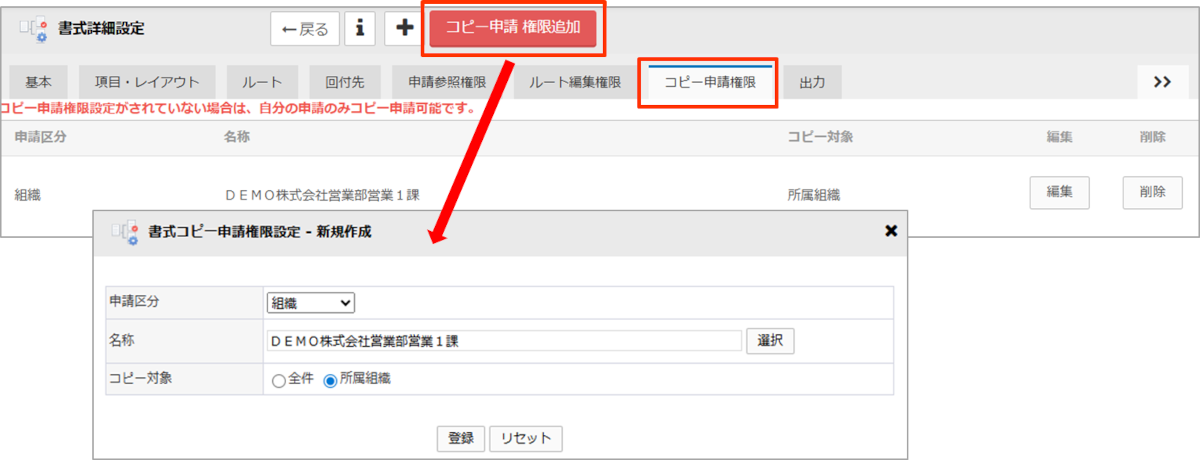This screenshot has height=460, width=1200.
Task: Click 編集 button for the 組織 row
Action: (x=1059, y=192)
